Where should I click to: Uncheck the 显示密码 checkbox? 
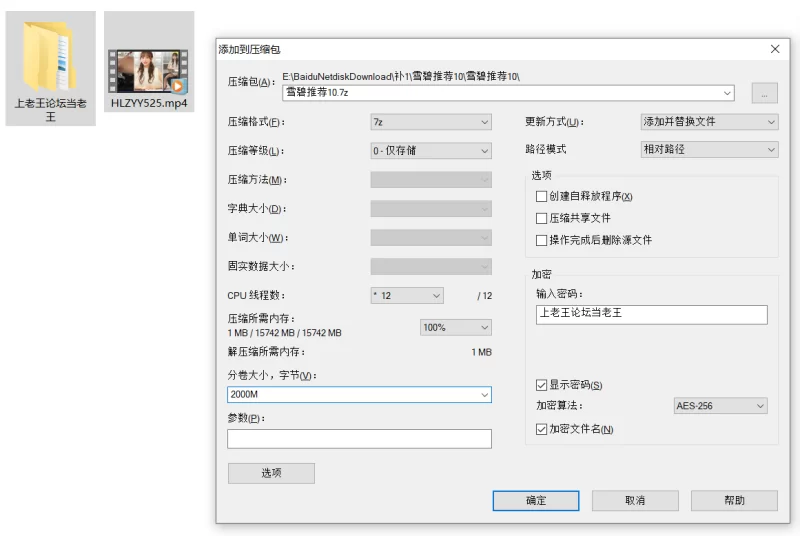coord(541,385)
